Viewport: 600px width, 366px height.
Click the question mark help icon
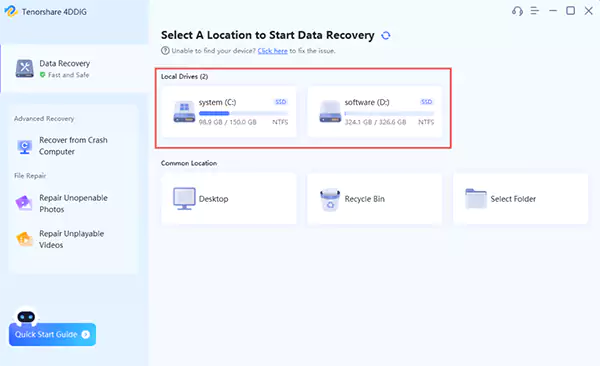coord(165,51)
